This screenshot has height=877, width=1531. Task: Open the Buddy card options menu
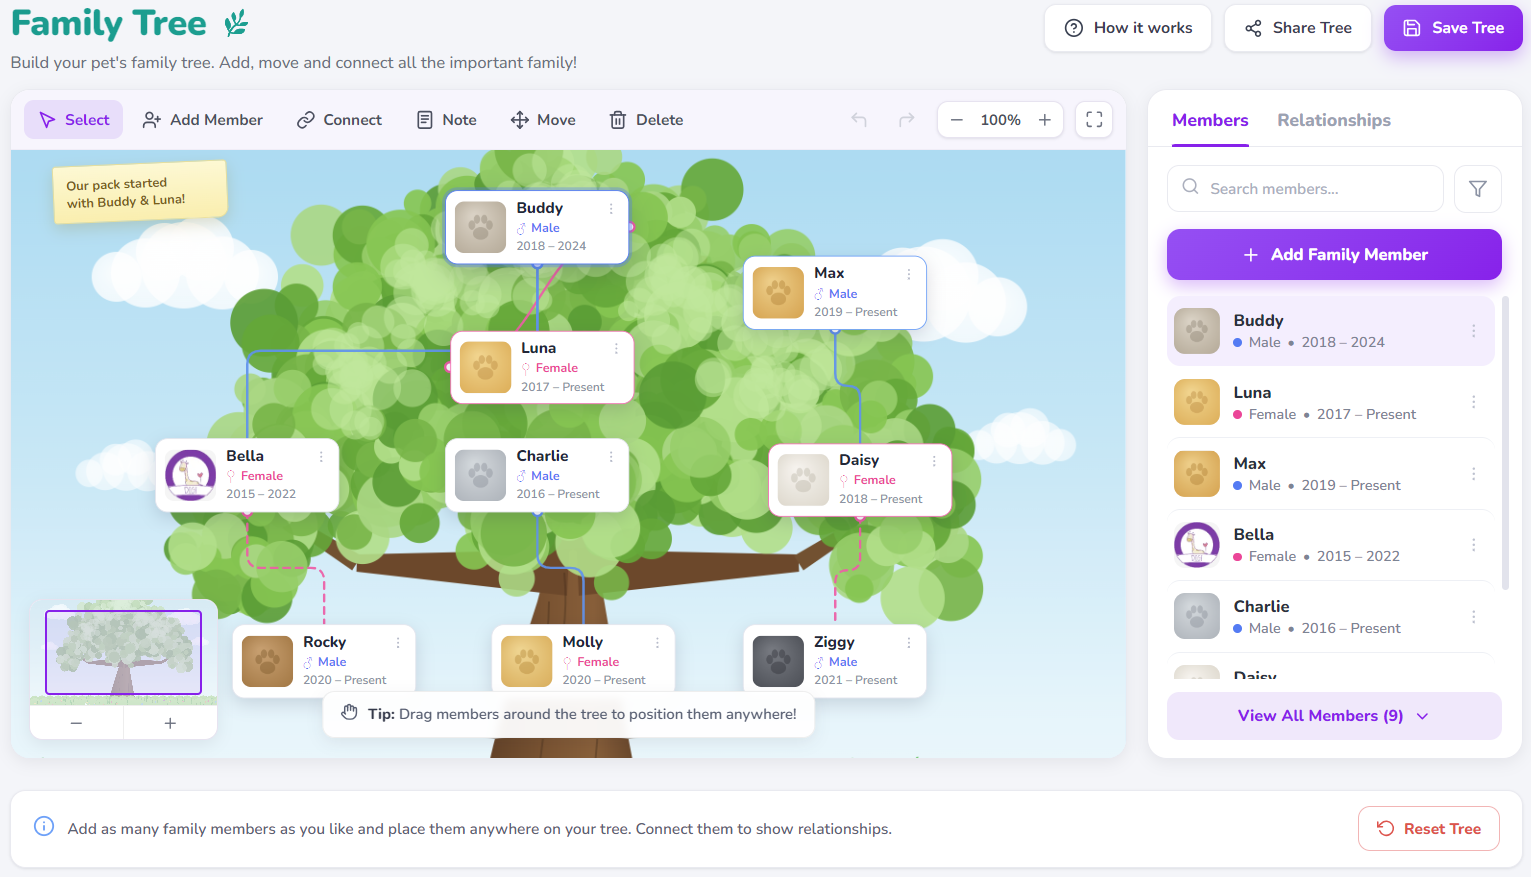611,209
